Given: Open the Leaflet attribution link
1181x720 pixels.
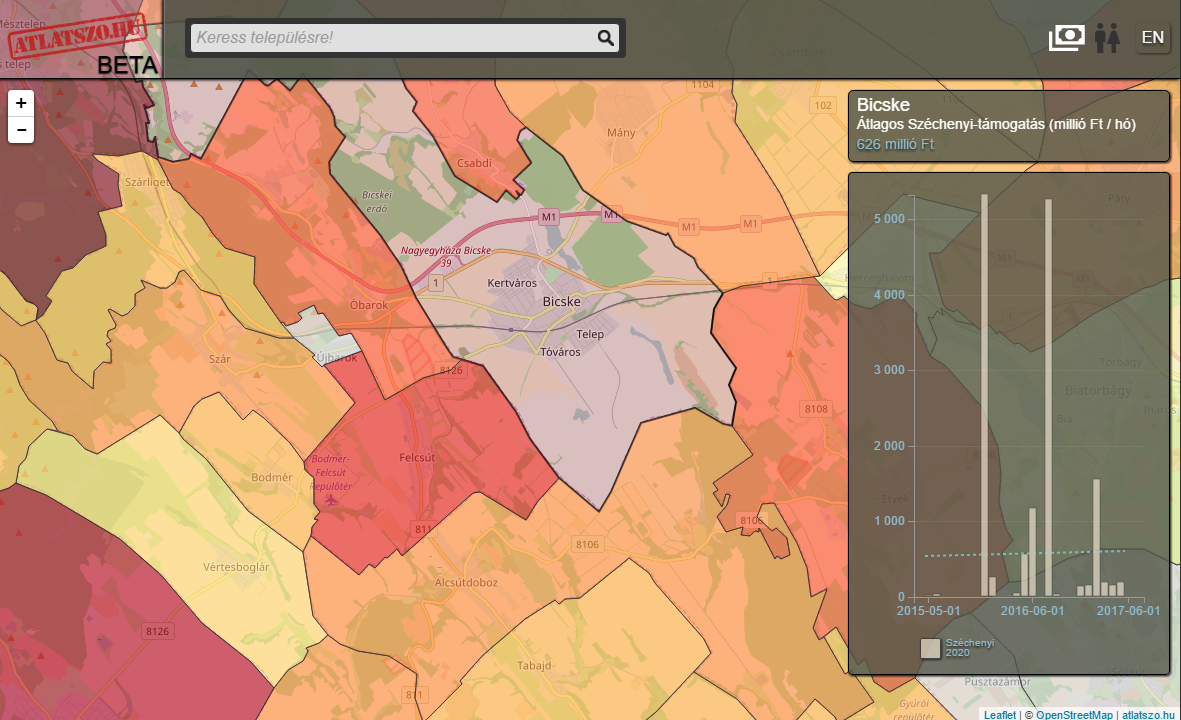Looking at the screenshot, I should 998,714.
